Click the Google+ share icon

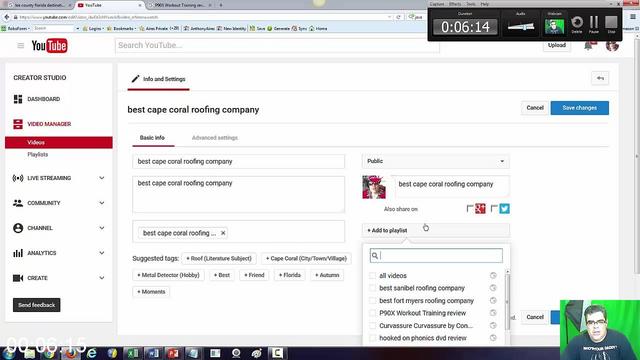480,209
